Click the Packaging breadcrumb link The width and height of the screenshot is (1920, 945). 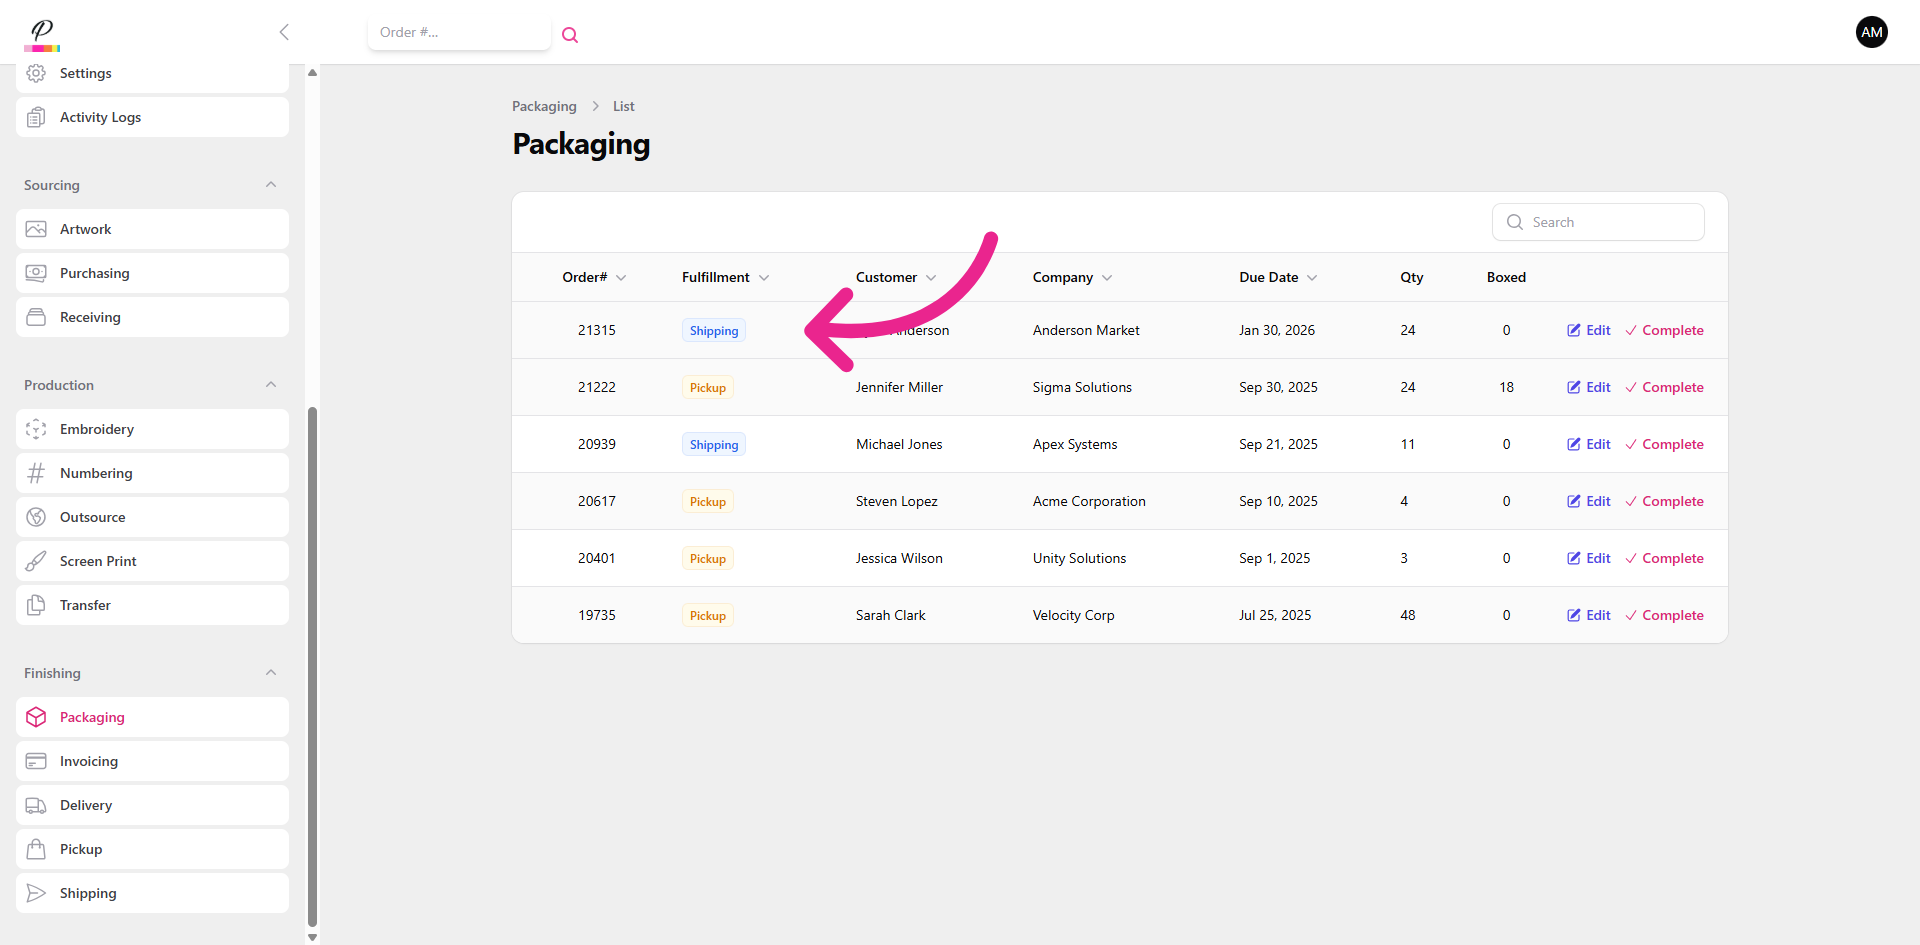pyautogui.click(x=544, y=106)
